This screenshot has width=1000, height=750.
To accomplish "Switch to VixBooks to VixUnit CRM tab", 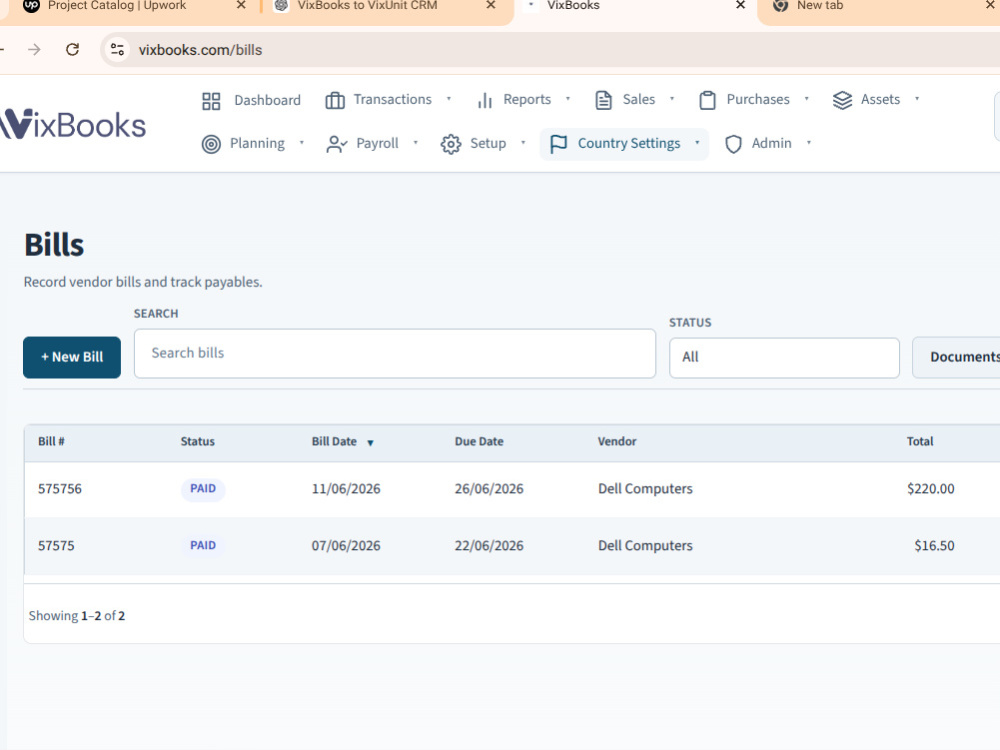I will 367,6.
